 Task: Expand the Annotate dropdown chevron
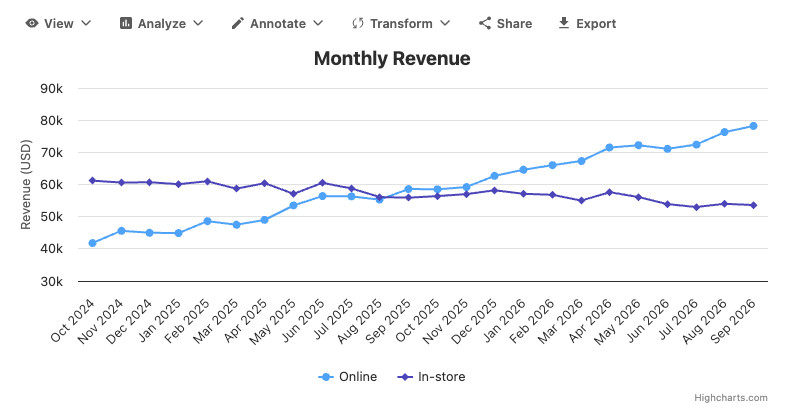point(318,23)
